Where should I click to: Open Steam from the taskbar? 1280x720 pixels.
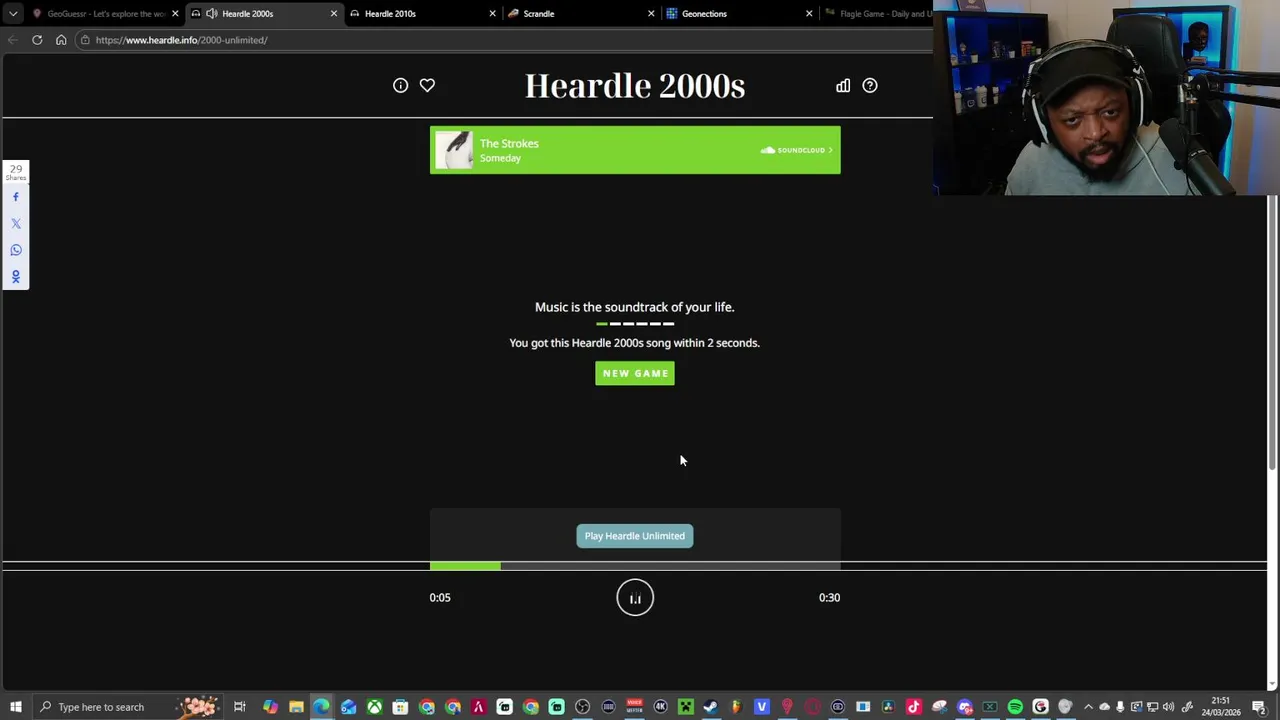710,707
